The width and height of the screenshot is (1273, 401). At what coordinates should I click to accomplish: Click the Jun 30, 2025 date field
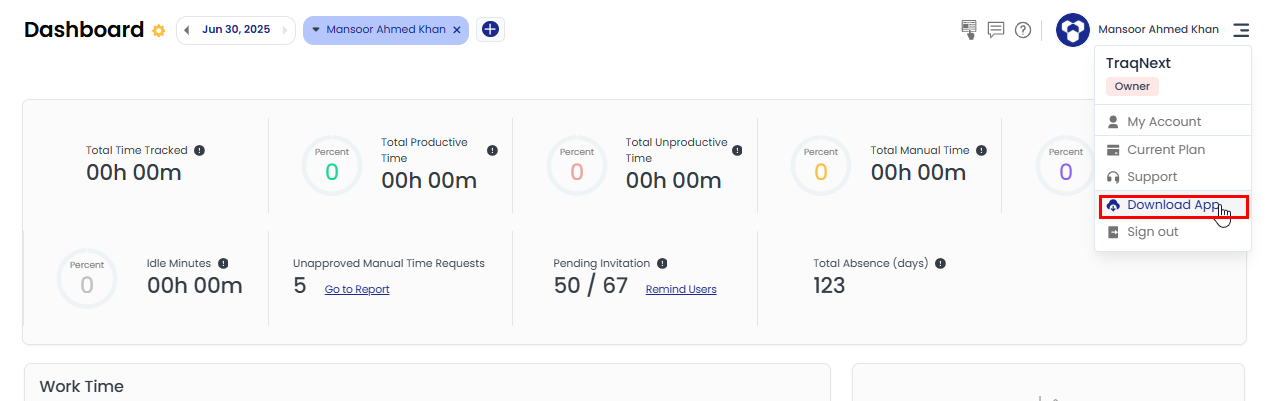236,30
